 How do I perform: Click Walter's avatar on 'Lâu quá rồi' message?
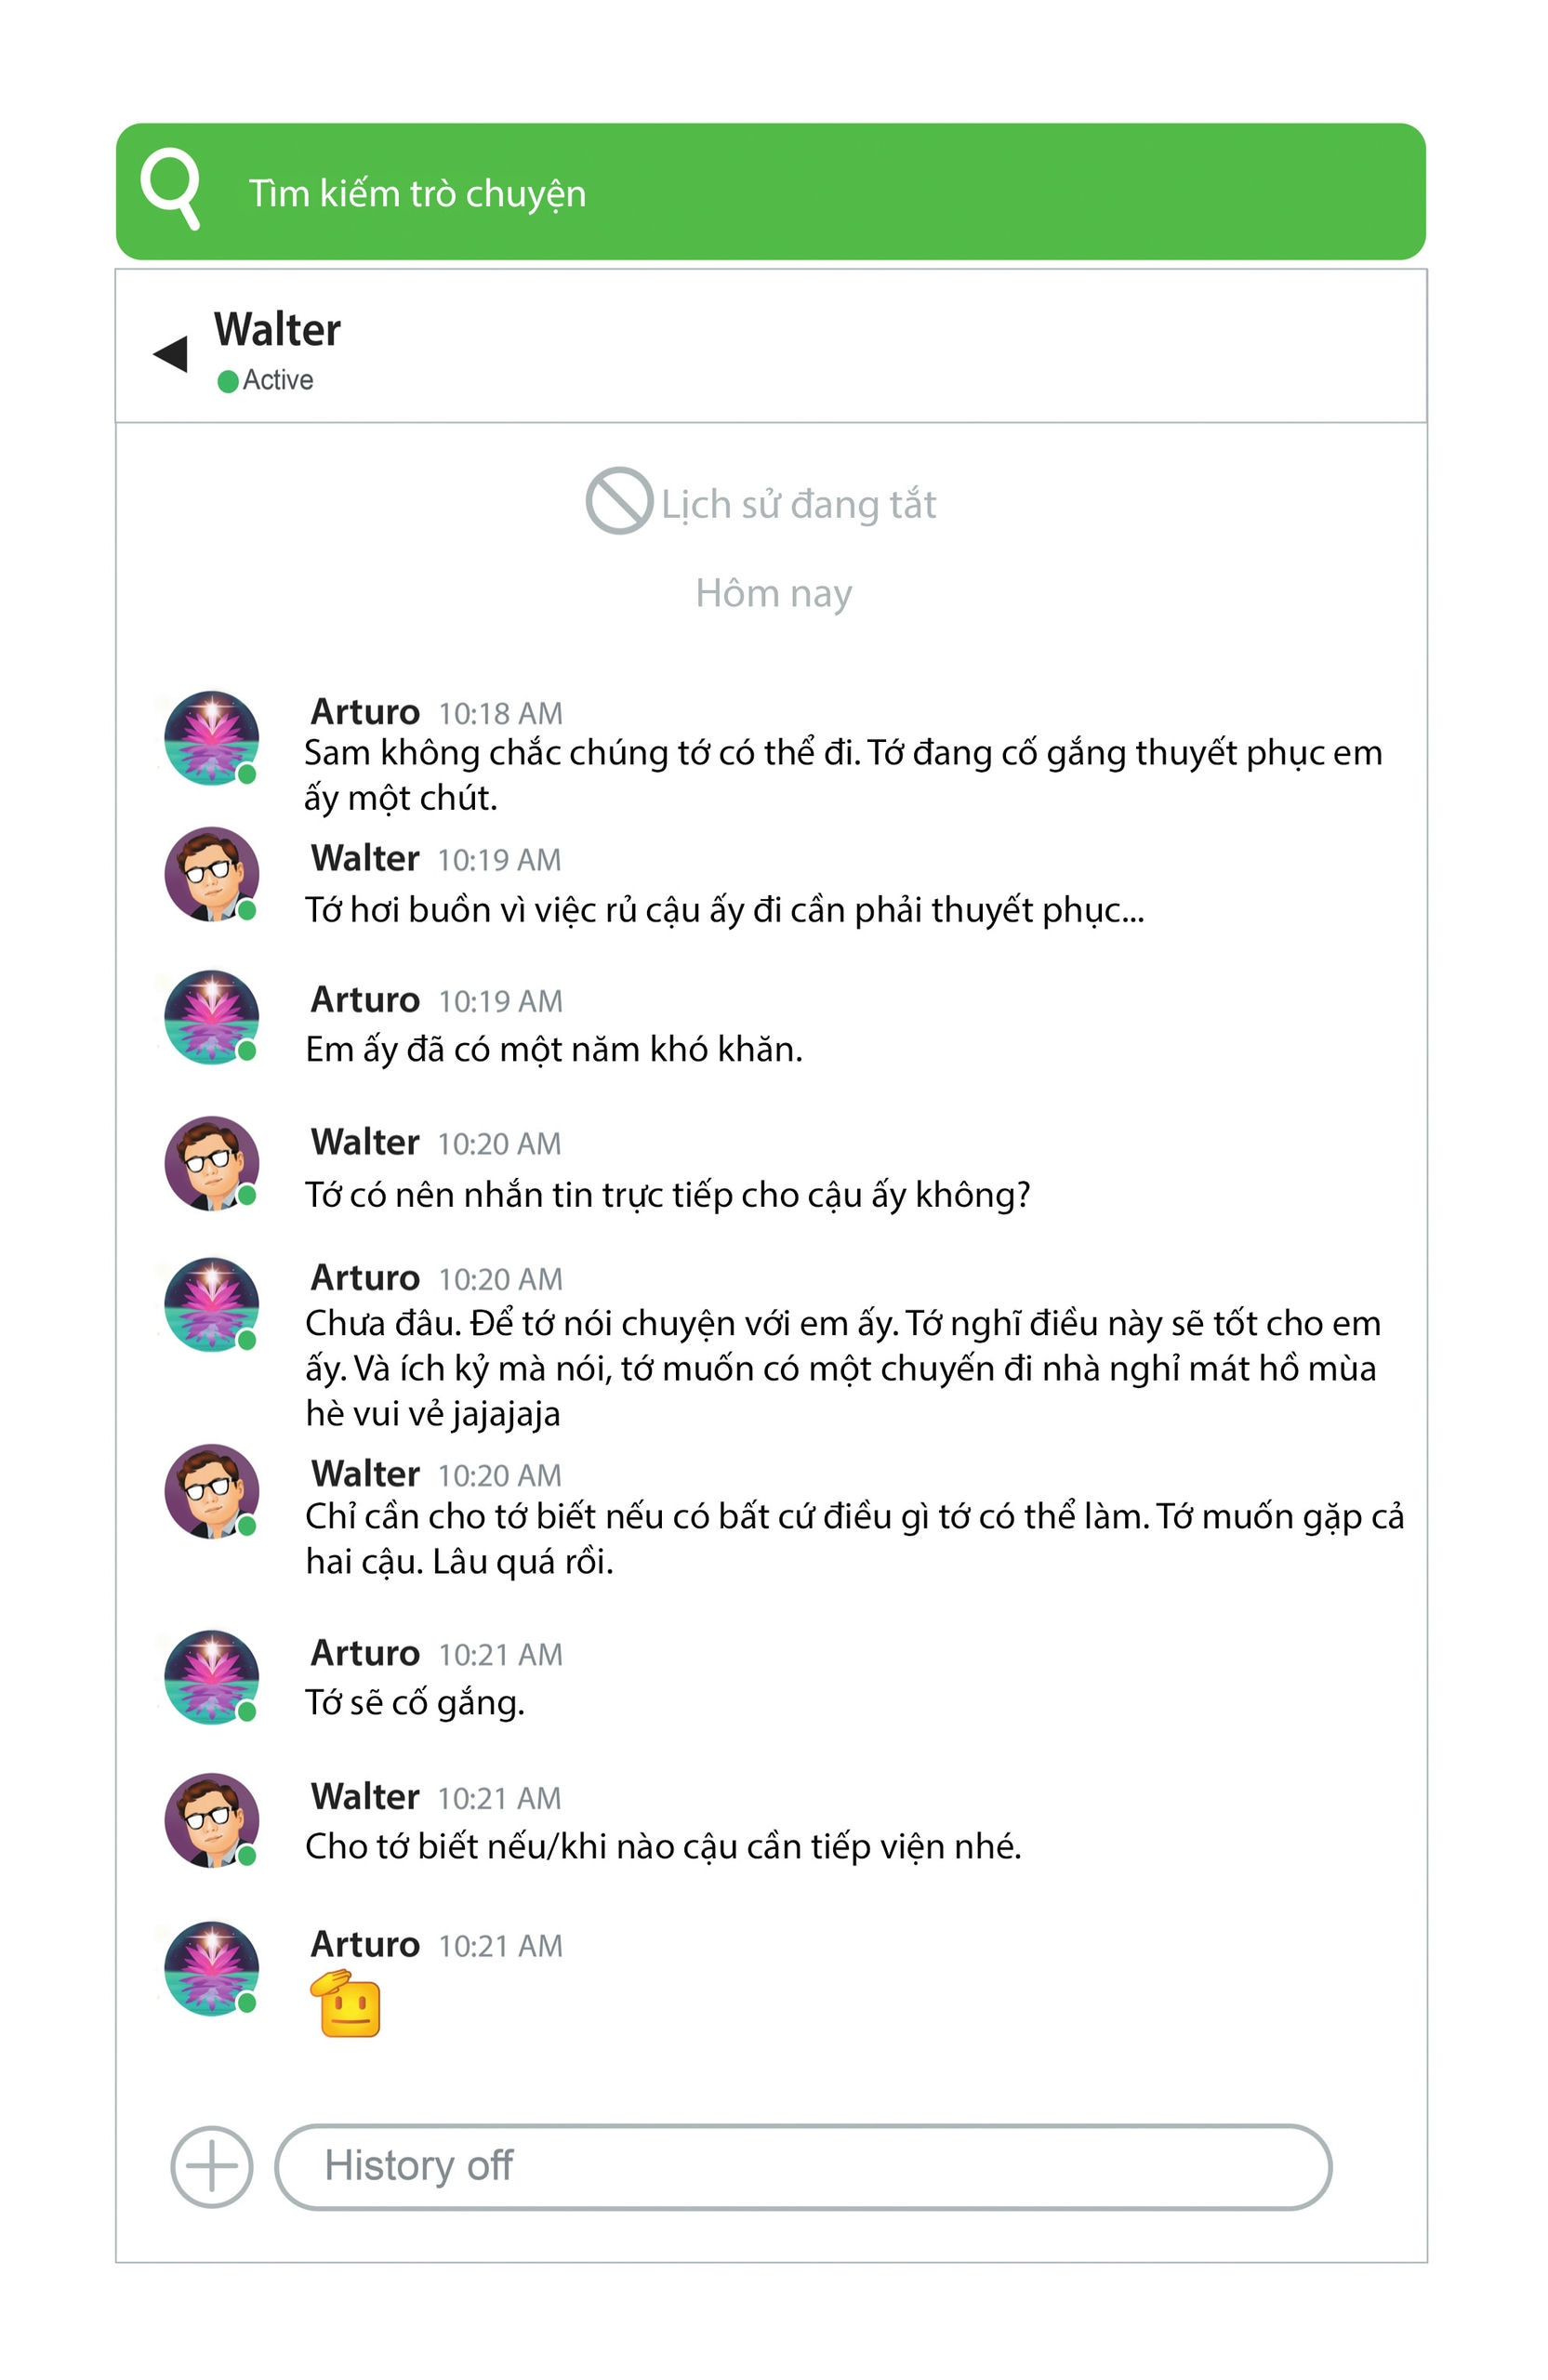212,1491
